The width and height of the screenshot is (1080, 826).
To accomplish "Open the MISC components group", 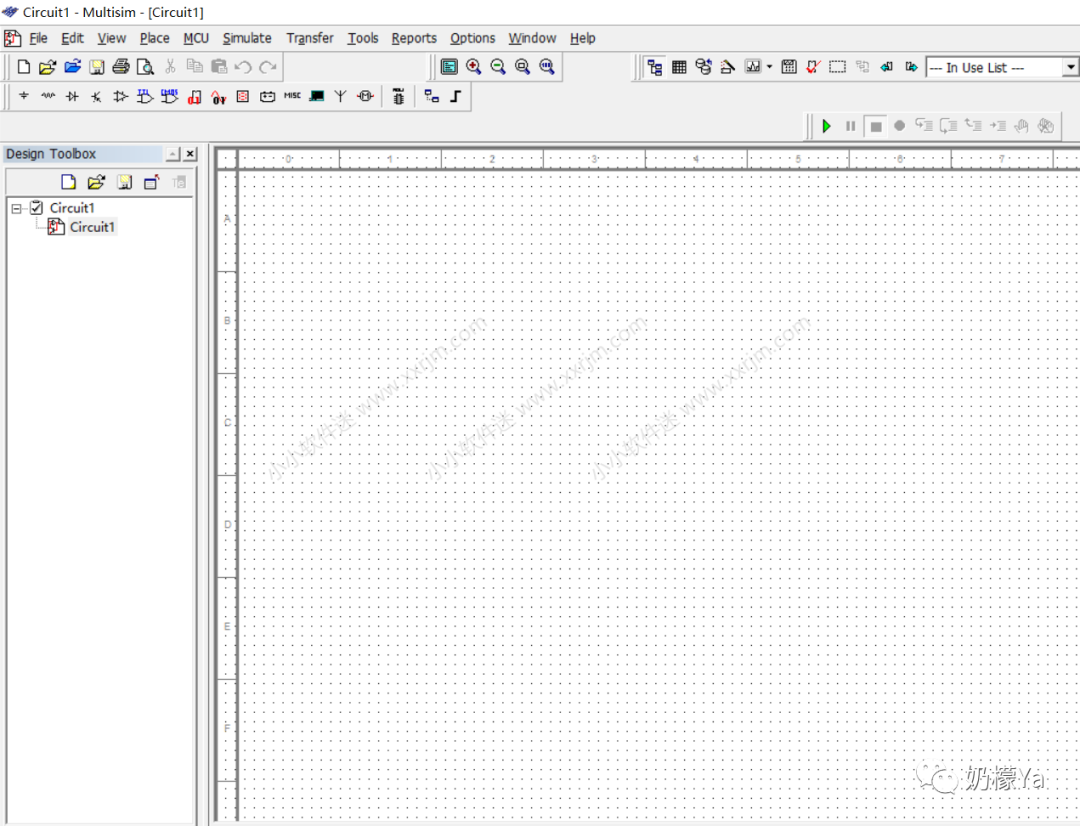I will [292, 96].
